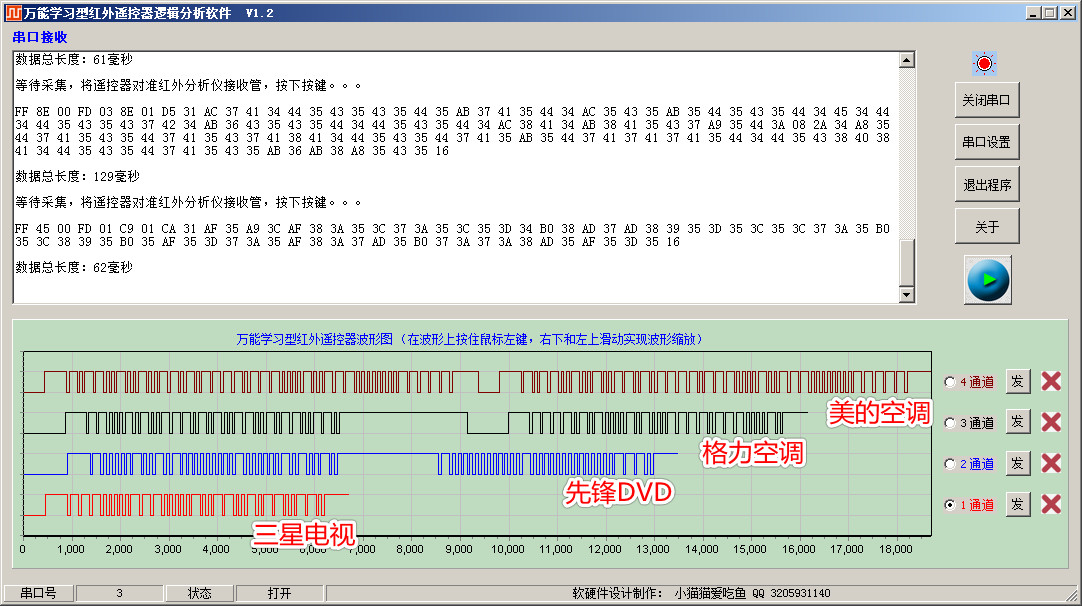This screenshot has height=606, width=1082.
Task: Click the channel 2 blue waveform
Action: 351,464
